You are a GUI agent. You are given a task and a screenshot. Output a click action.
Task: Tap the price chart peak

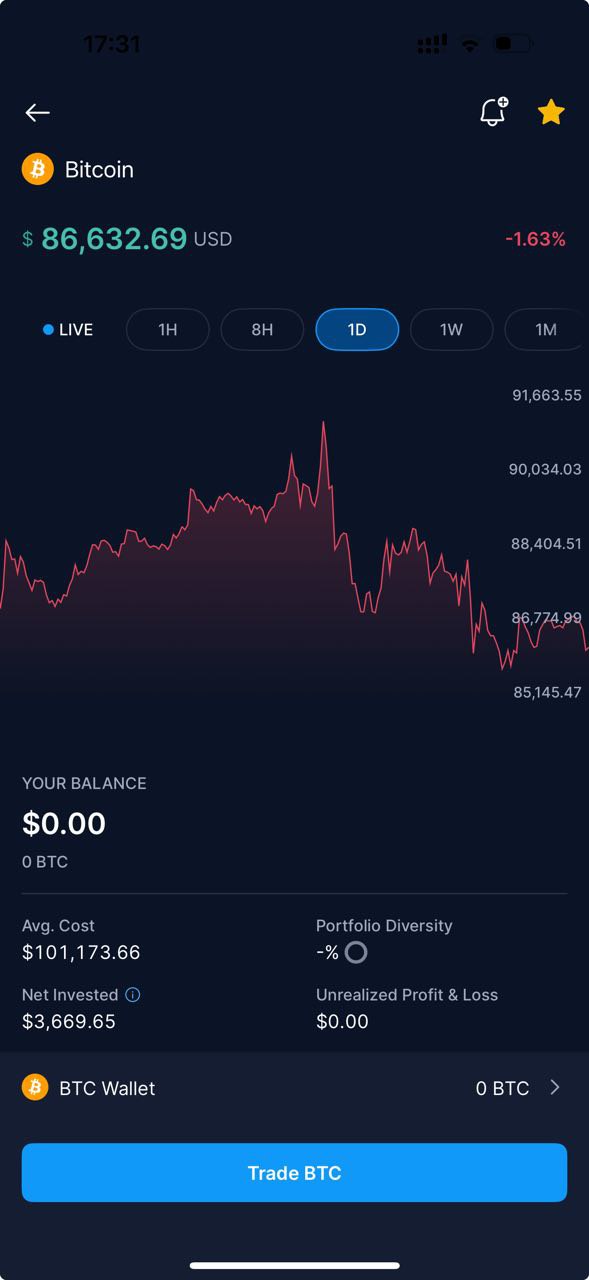click(x=324, y=424)
